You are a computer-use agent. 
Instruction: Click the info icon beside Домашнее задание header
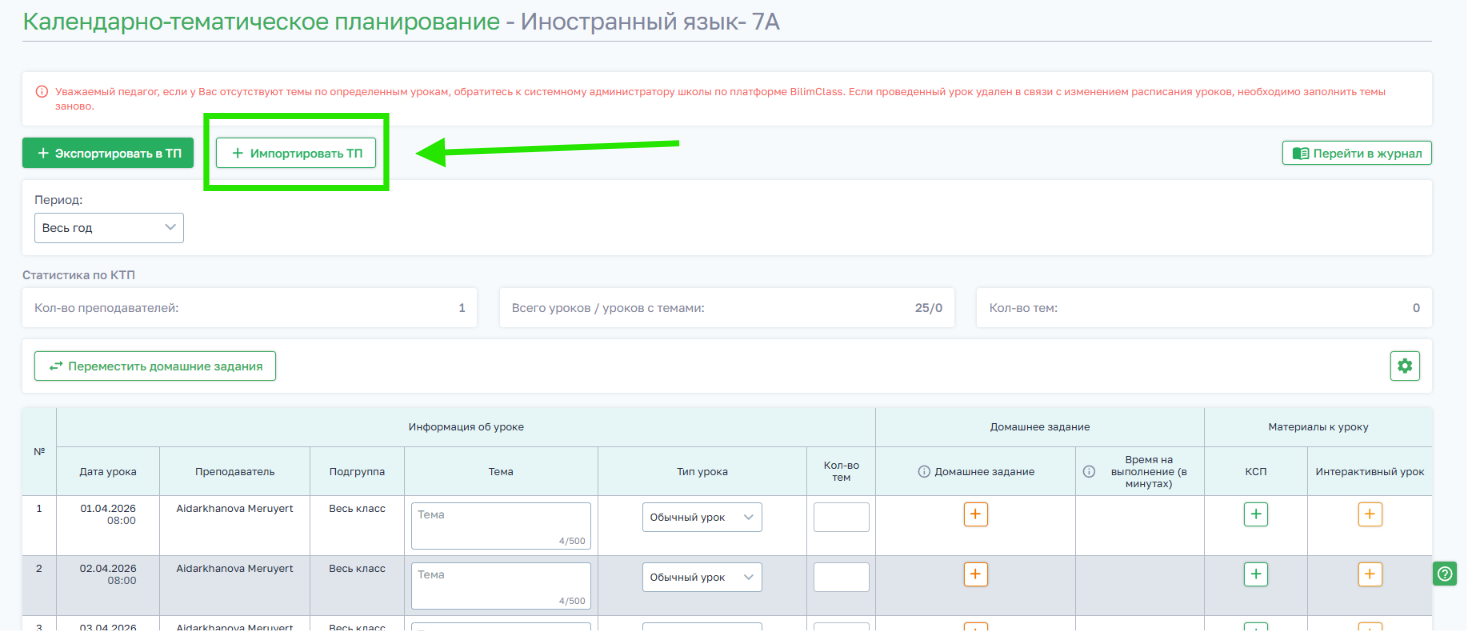924,471
